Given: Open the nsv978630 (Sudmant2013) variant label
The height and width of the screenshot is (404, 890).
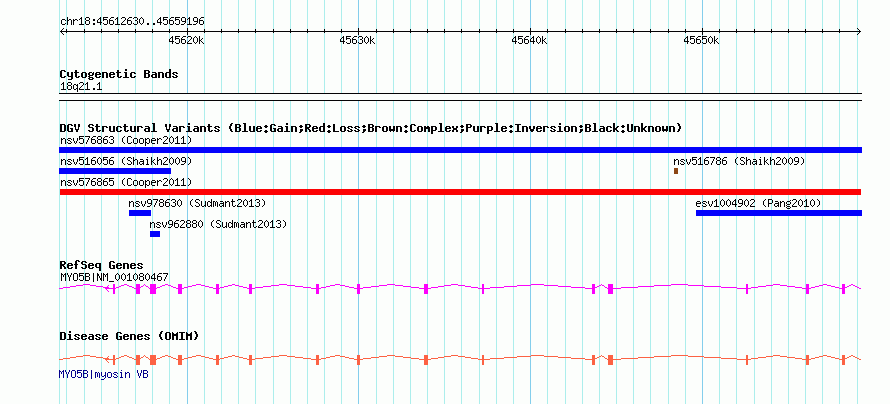Looking at the screenshot, I should click(197, 203).
